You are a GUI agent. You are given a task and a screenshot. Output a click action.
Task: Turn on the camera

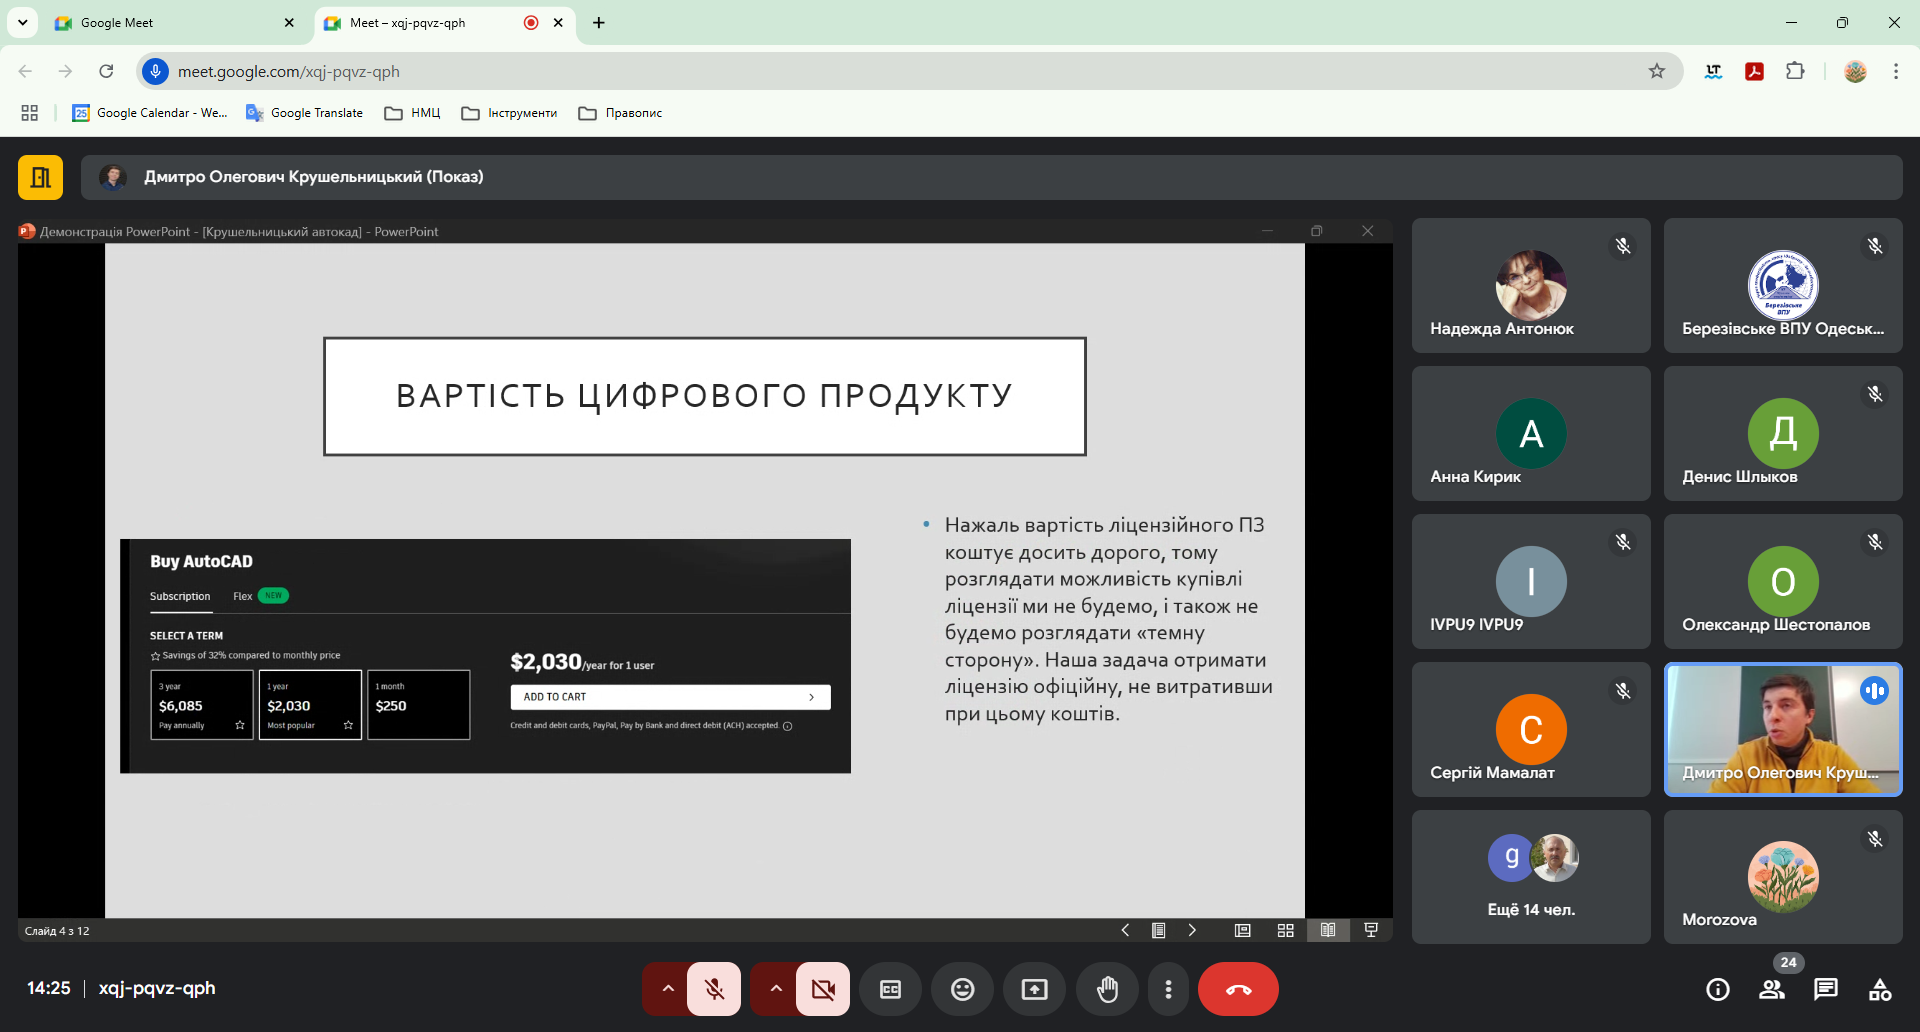(x=823, y=989)
